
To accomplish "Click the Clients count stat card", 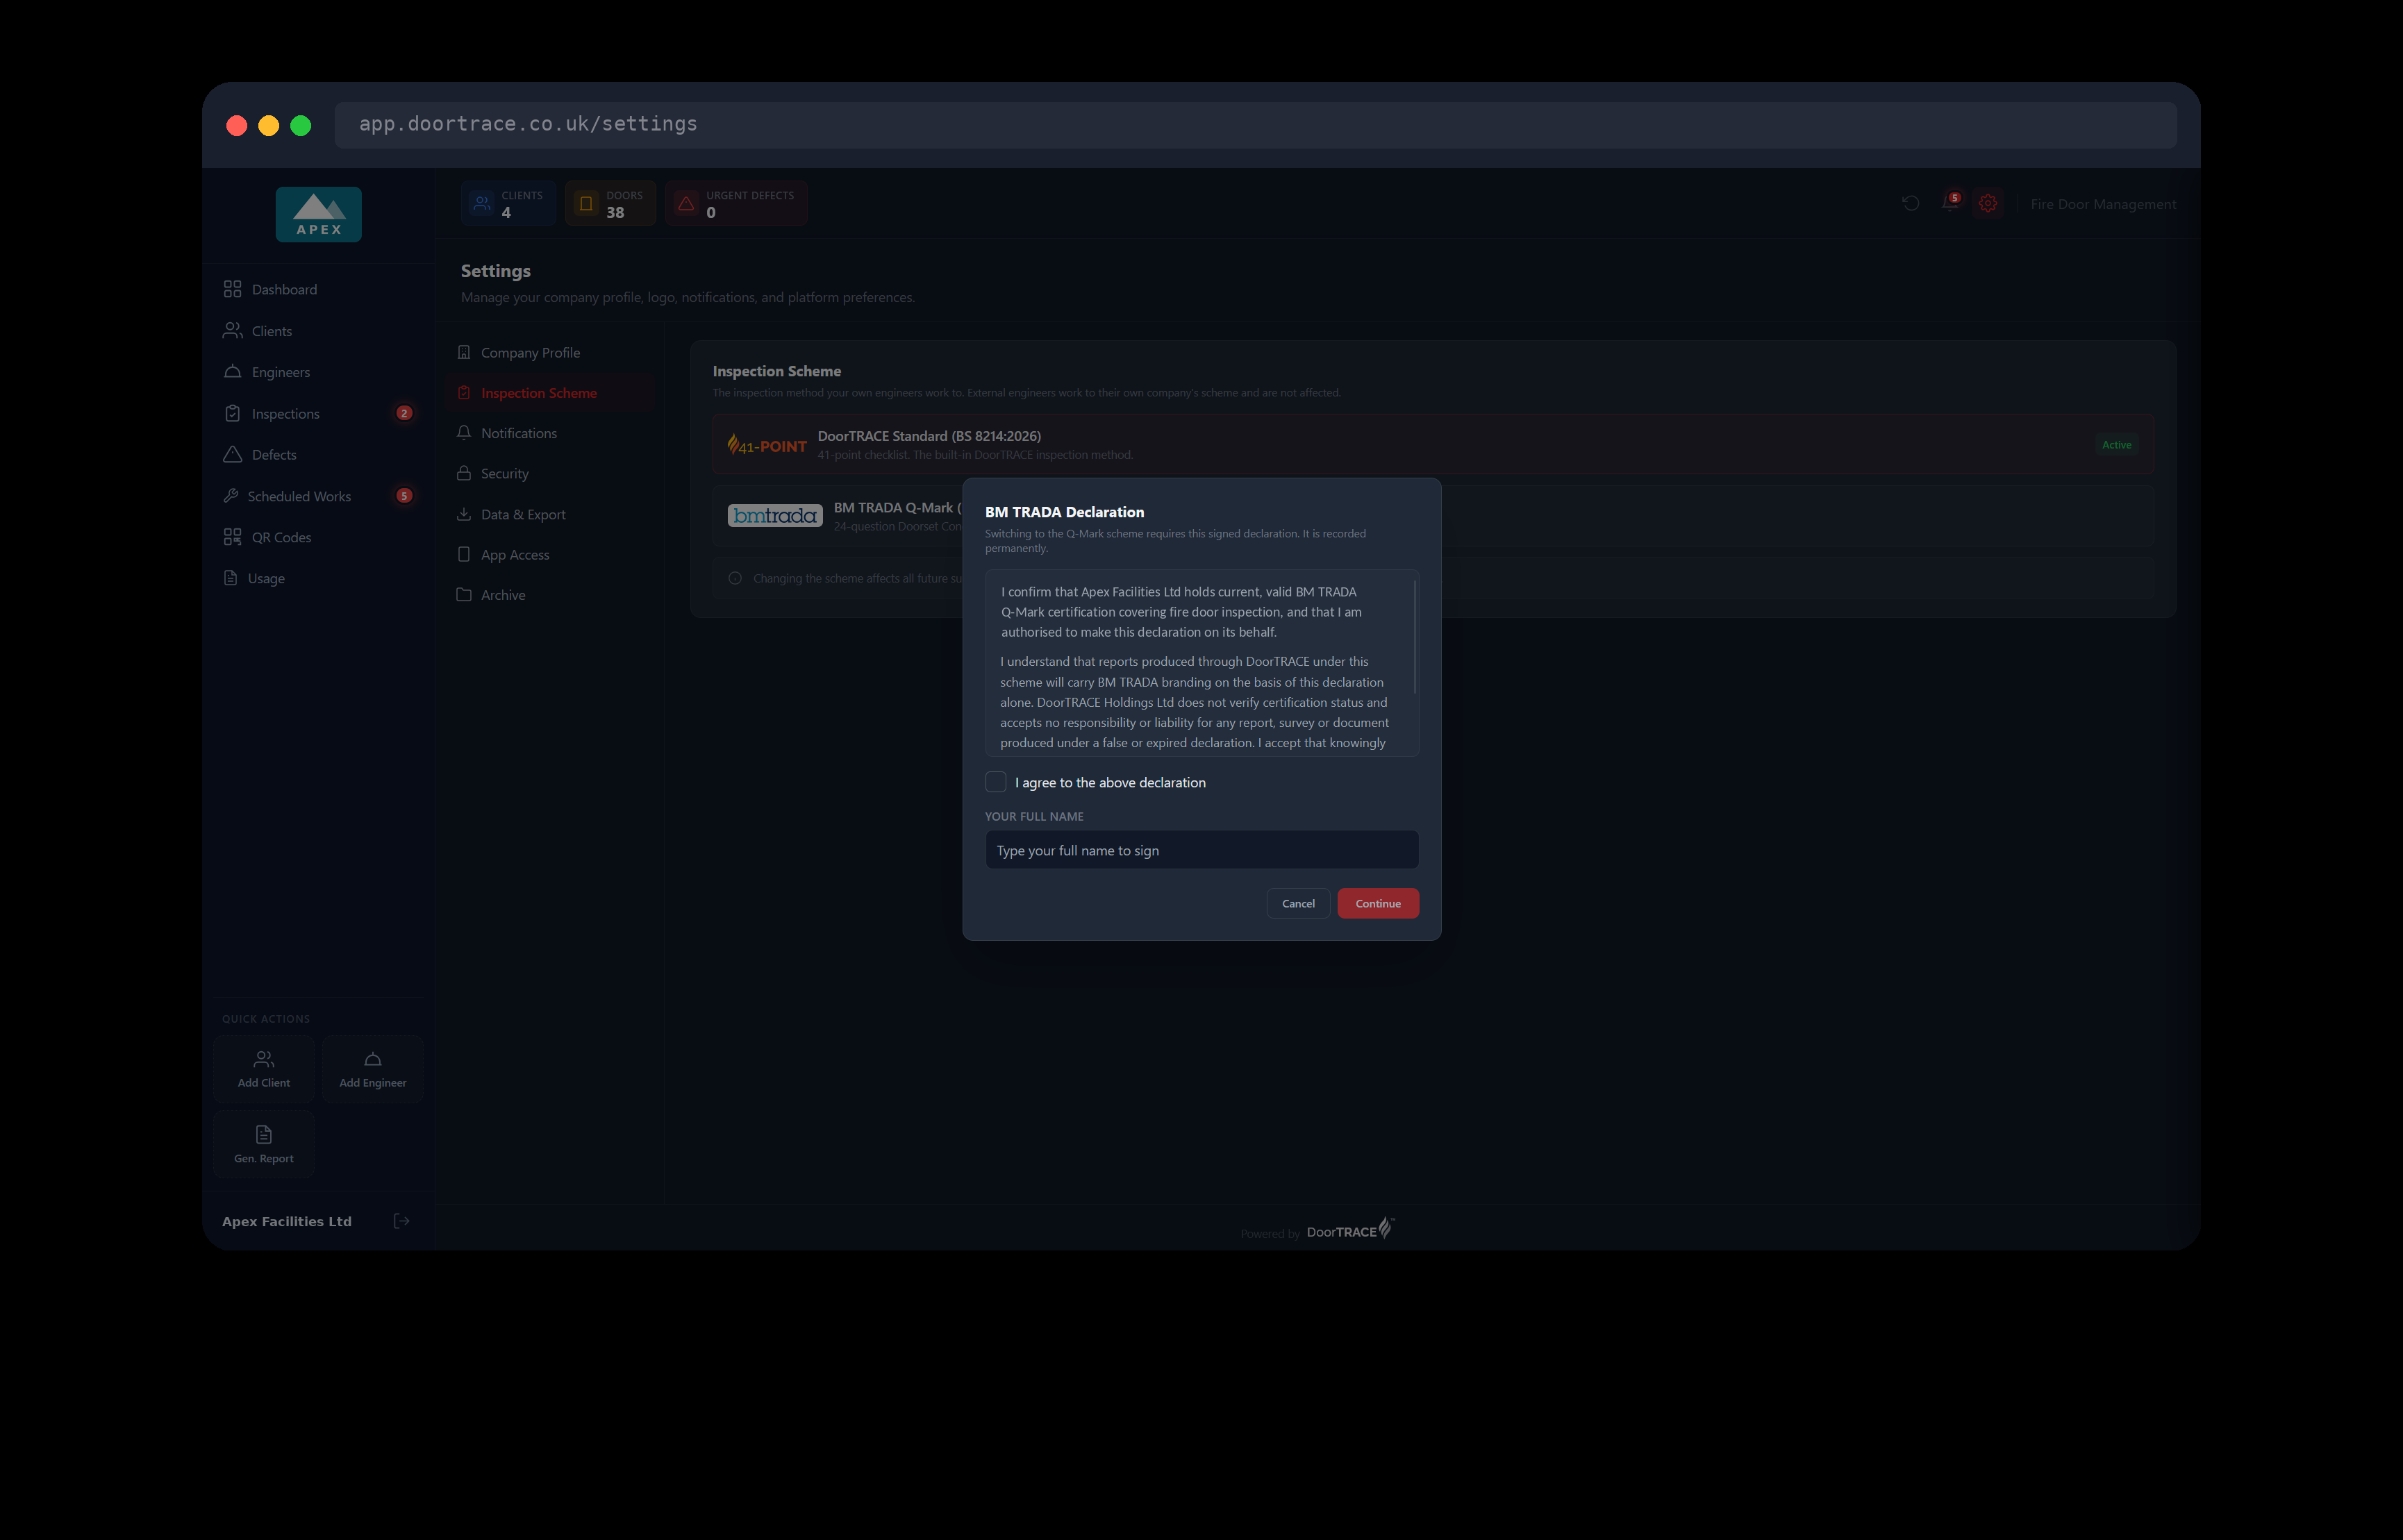I will pos(508,203).
